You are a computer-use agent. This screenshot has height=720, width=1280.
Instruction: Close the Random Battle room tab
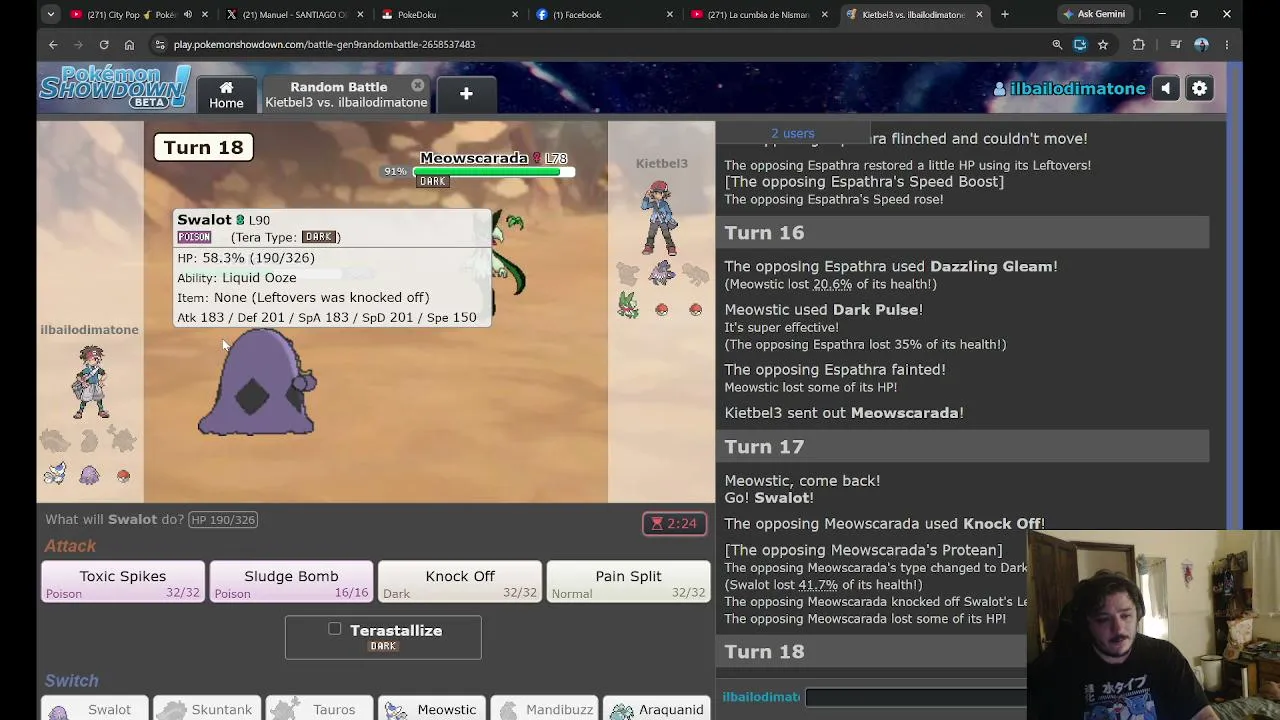click(418, 86)
